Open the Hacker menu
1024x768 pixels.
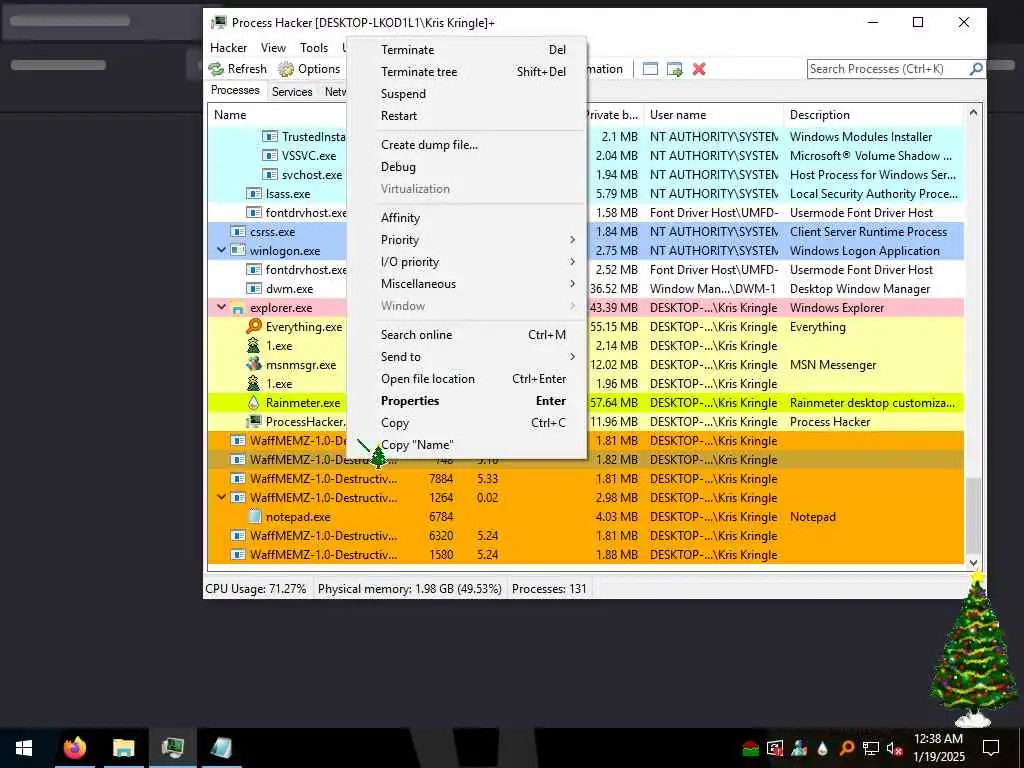229,48
